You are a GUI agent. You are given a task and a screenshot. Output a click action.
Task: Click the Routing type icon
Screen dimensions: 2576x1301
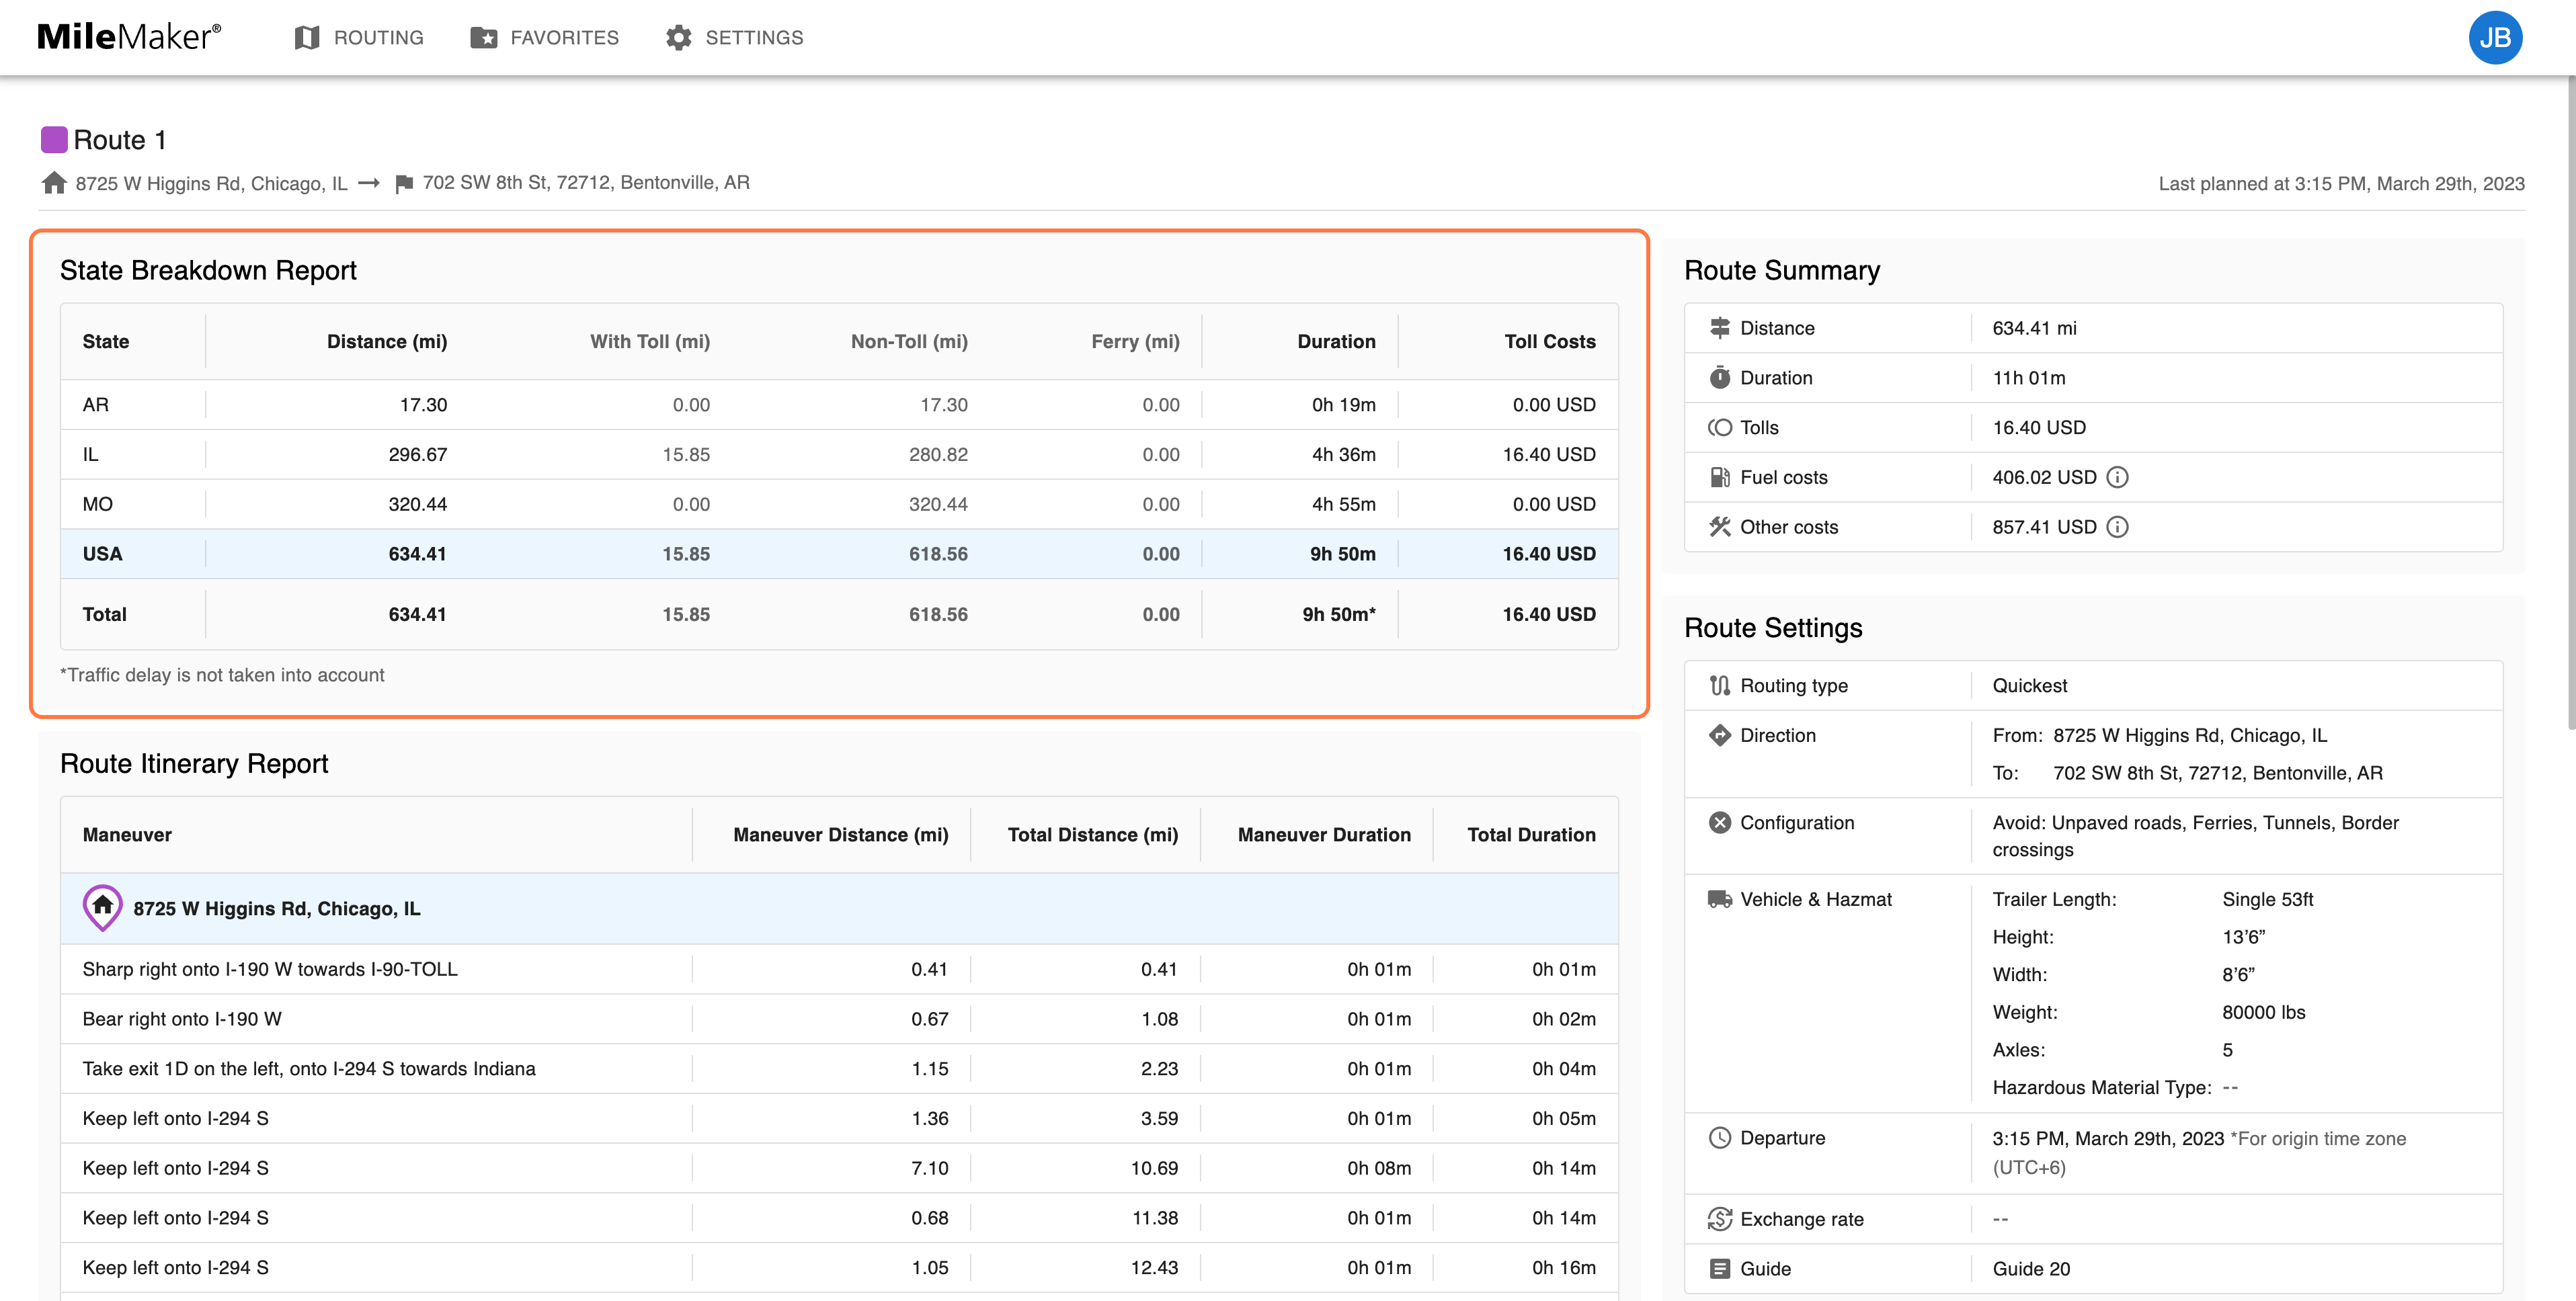tap(1719, 686)
